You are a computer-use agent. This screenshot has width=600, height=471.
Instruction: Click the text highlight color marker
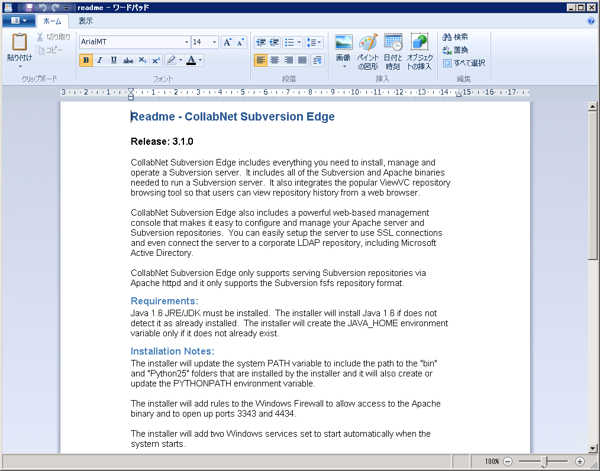pyautogui.click(x=172, y=60)
